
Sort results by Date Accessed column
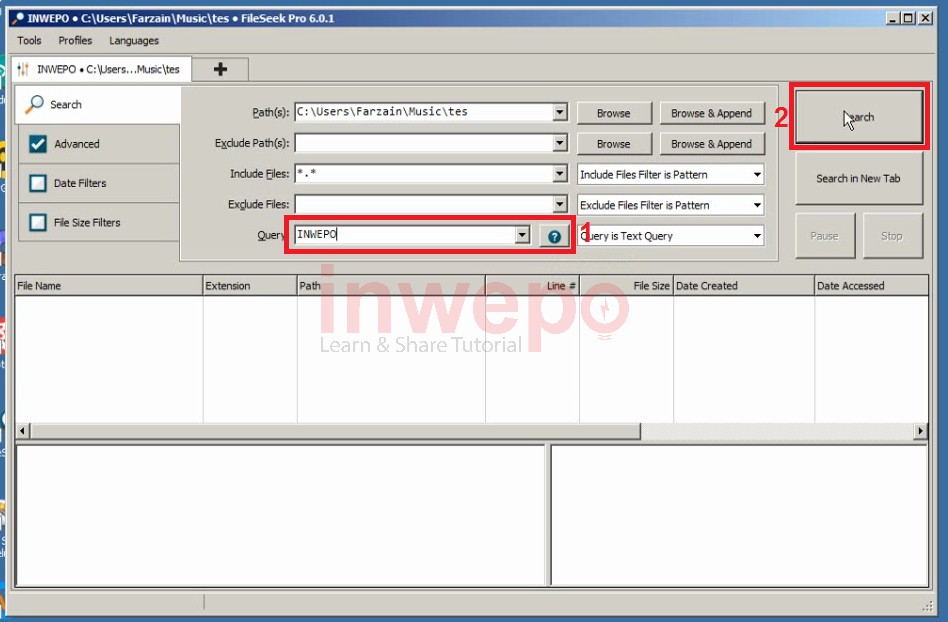pyautogui.click(x=871, y=286)
